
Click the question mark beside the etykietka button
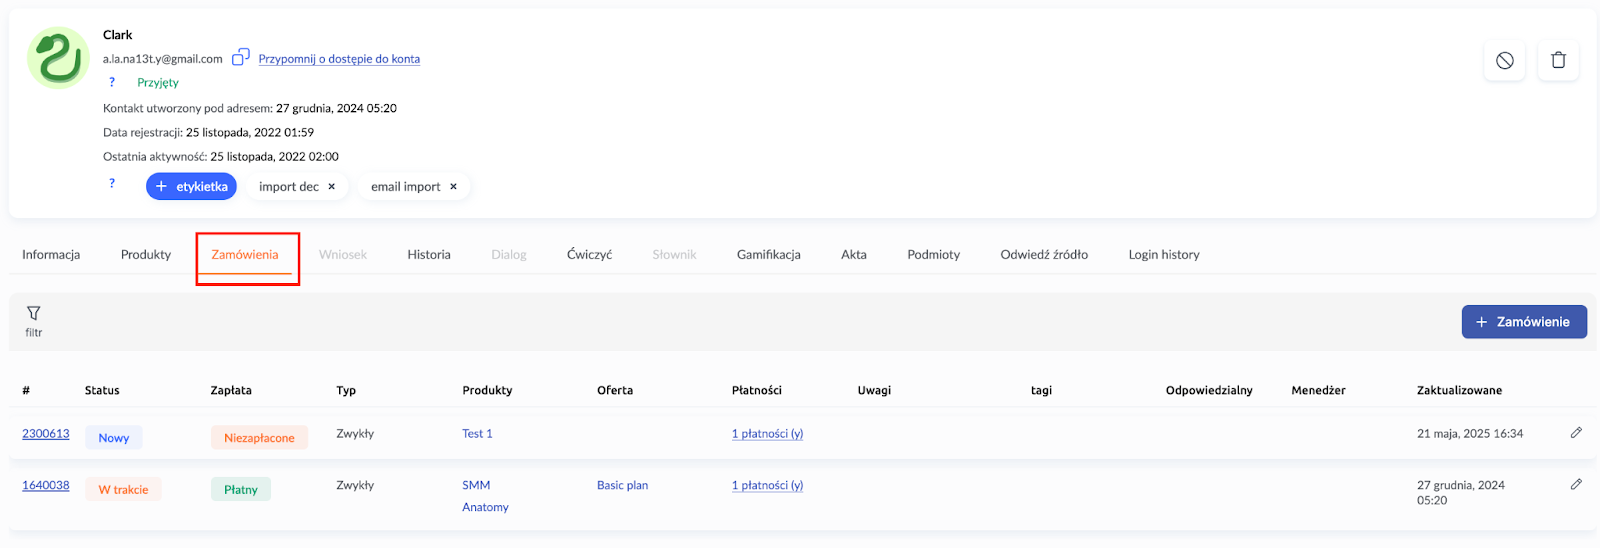click(112, 183)
